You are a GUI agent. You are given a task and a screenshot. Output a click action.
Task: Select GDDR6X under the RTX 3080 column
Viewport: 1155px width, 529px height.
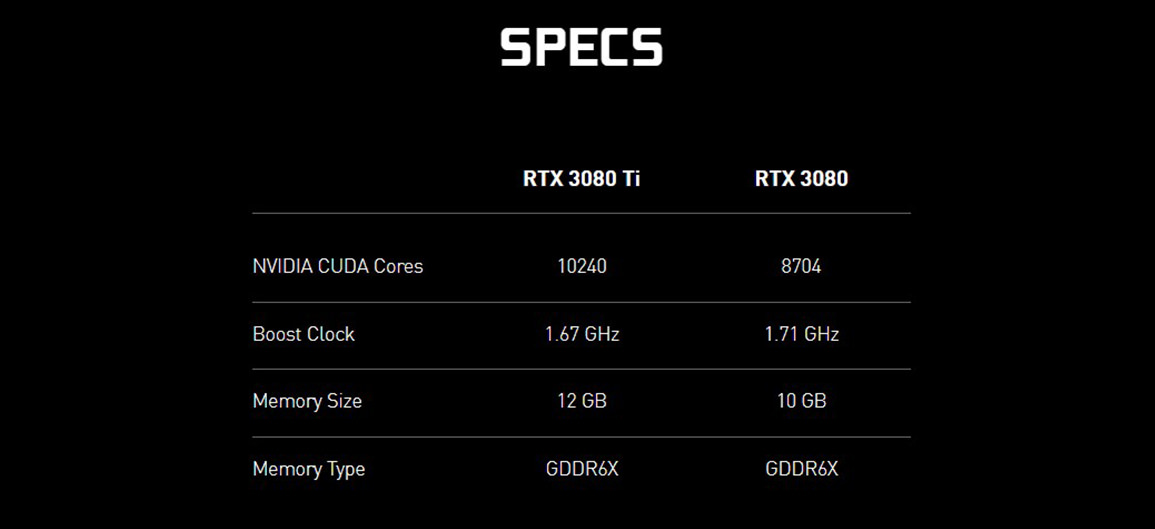point(801,469)
